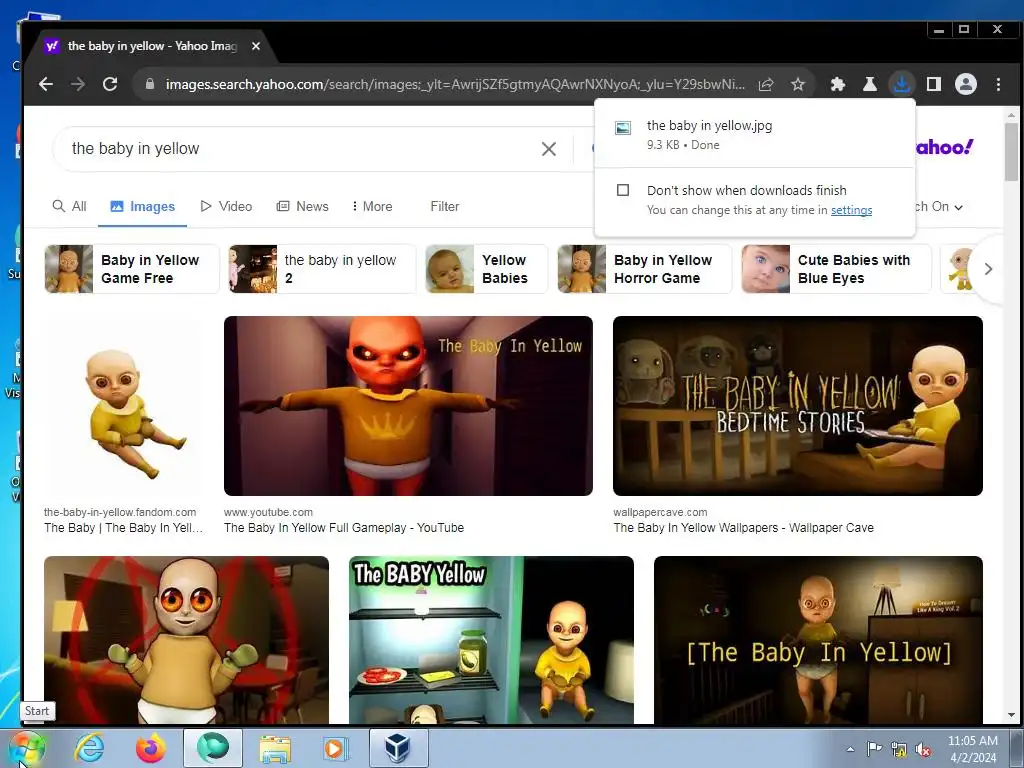Viewport: 1024px width, 768px height.
Task: Open Chrome three-dot menu
Action: pos(998,84)
